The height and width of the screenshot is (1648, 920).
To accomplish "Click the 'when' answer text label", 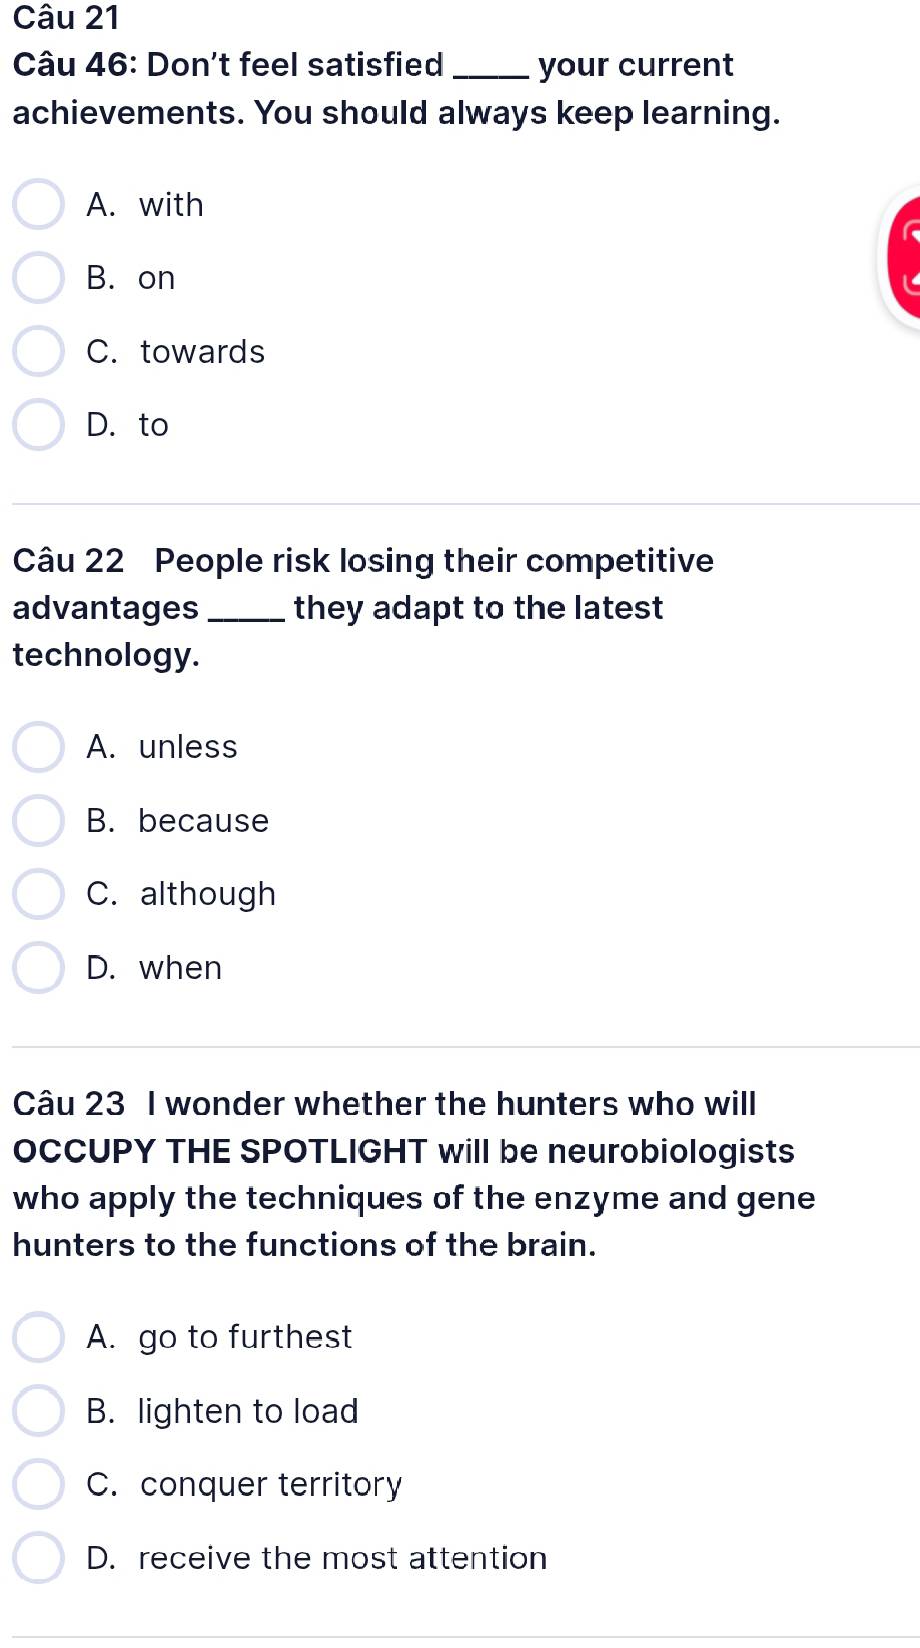I will point(180,968).
